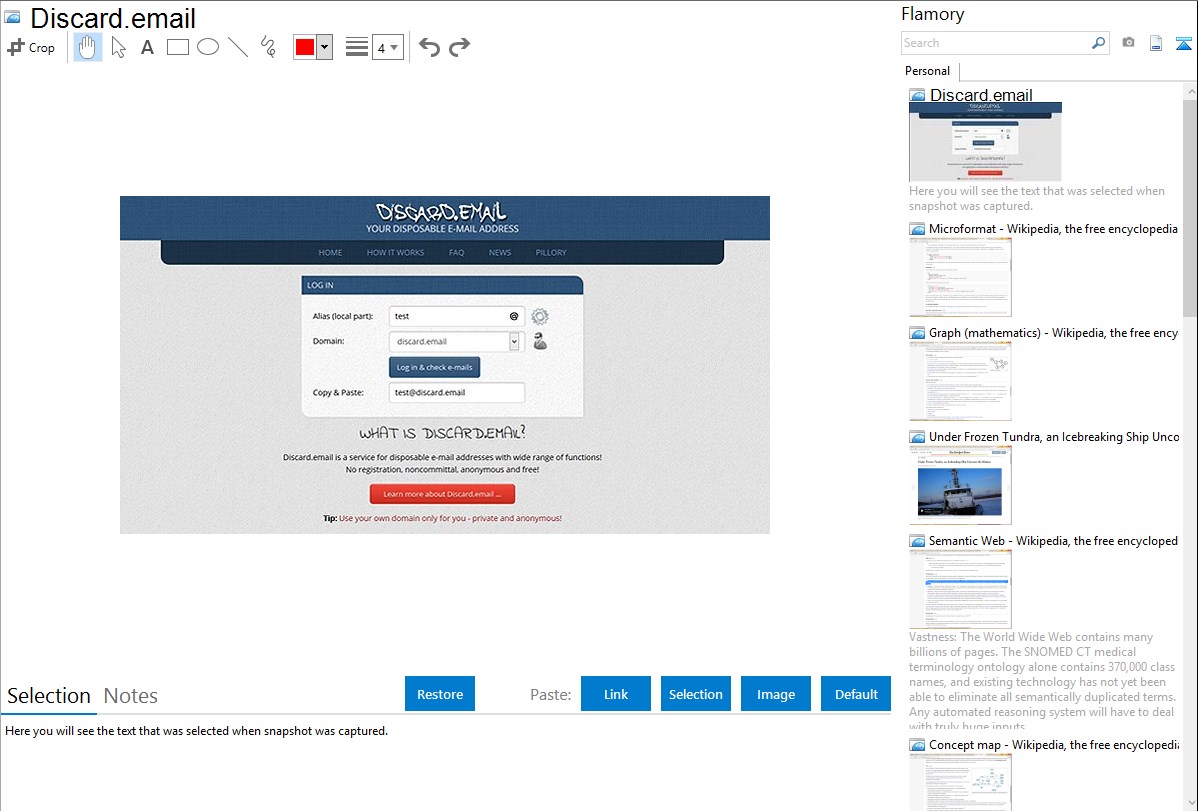Click the large Discard.email snapshot preview image

click(x=445, y=365)
